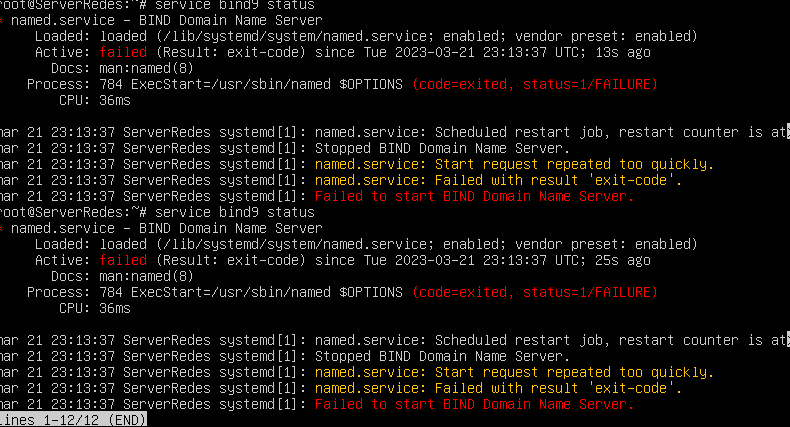This screenshot has width=790, height=427.
Task: Click the red 'failed' Active status in second output
Action: tap(123, 260)
